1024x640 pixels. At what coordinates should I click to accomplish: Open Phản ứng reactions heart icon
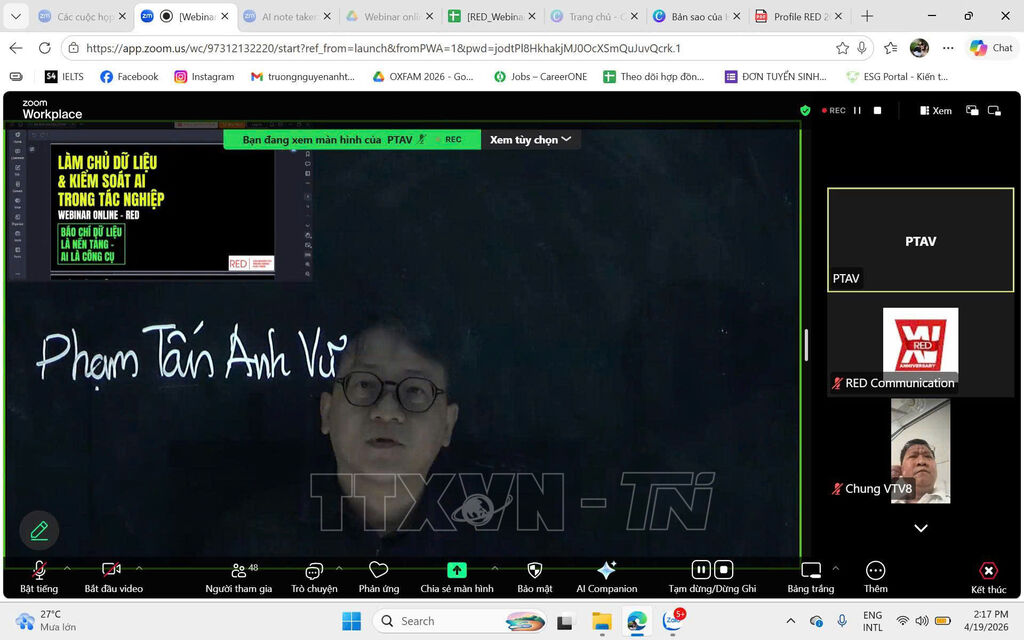click(378, 571)
